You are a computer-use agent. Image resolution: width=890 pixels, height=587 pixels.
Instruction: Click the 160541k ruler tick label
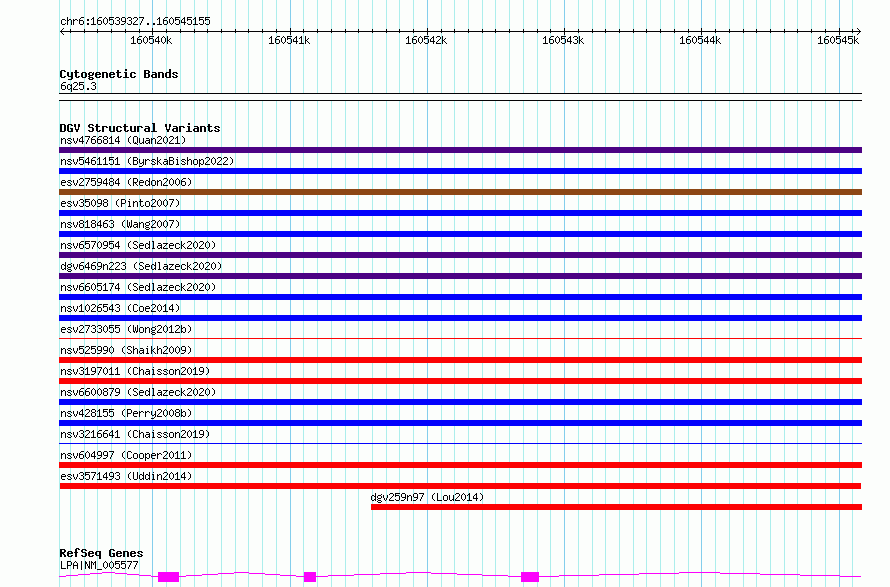coord(289,40)
